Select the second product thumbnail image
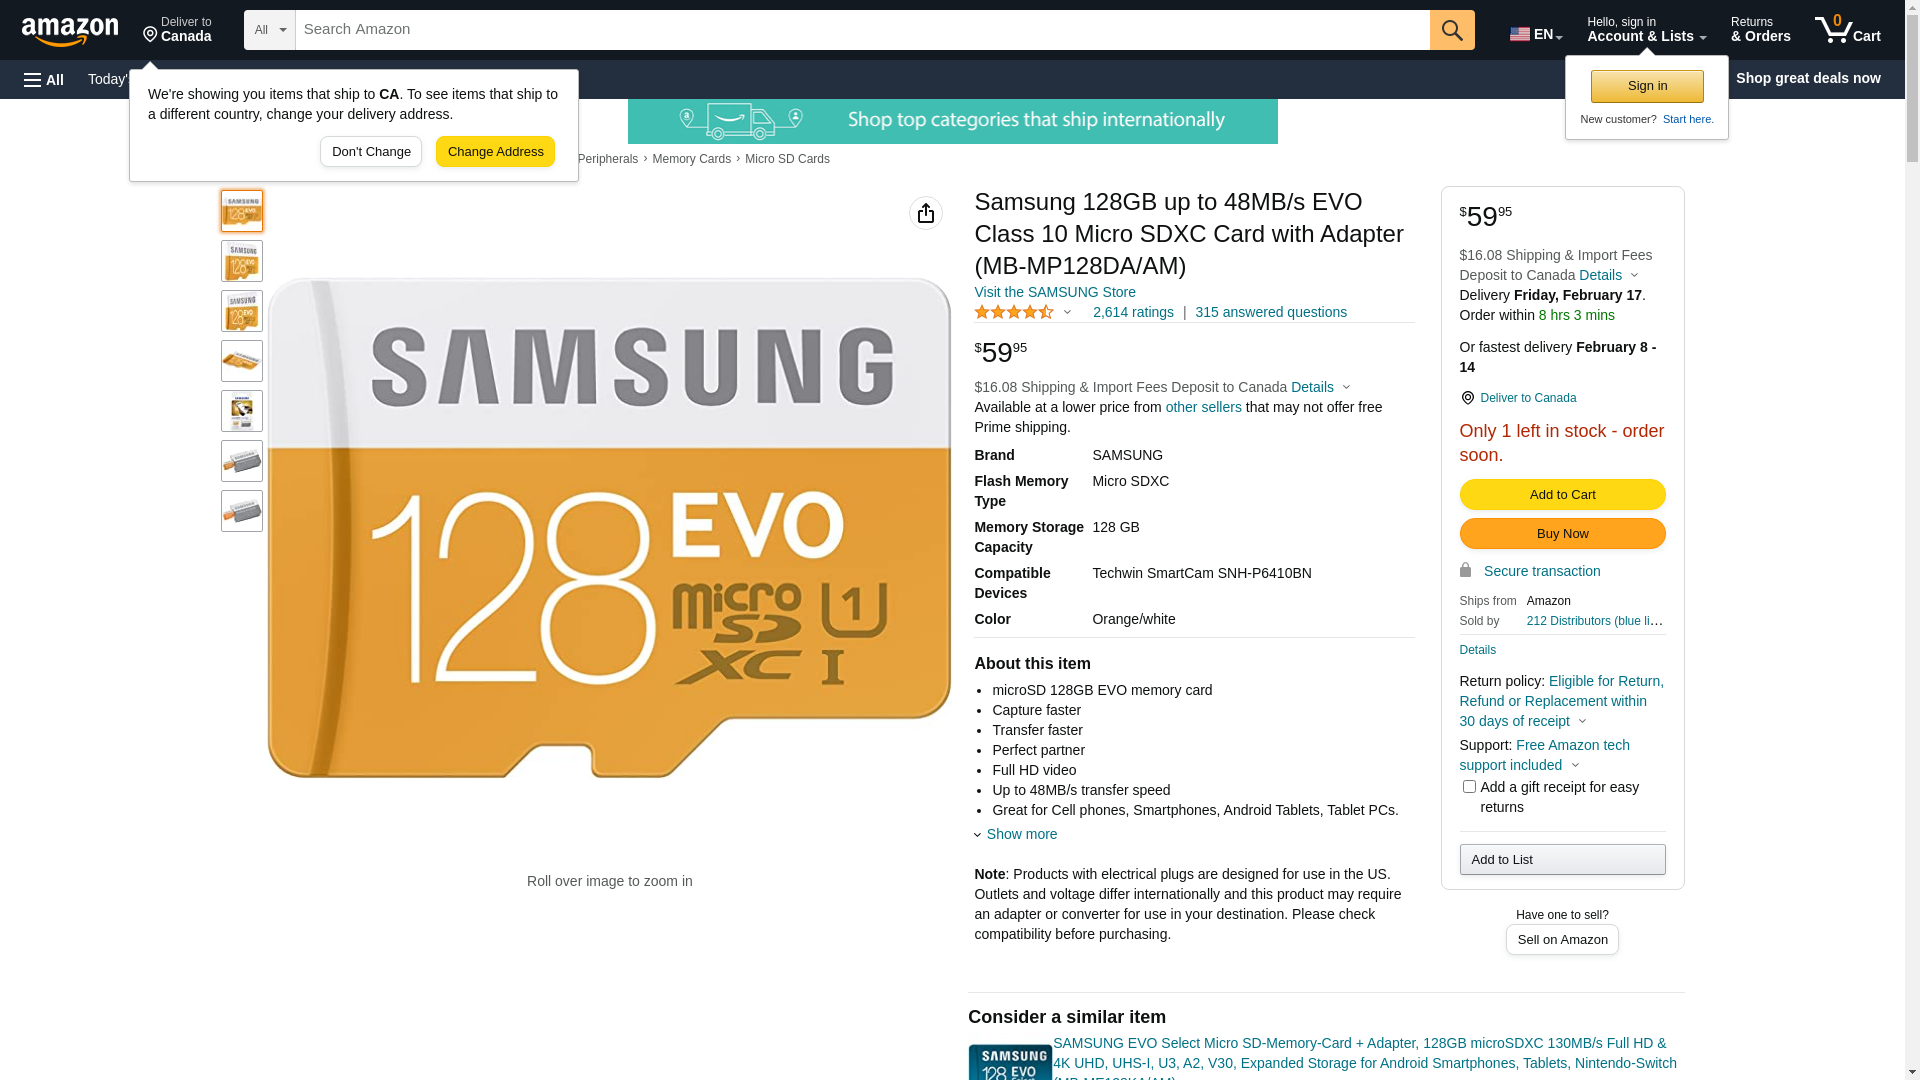Viewport: 1920px width, 1080px height. (x=242, y=261)
